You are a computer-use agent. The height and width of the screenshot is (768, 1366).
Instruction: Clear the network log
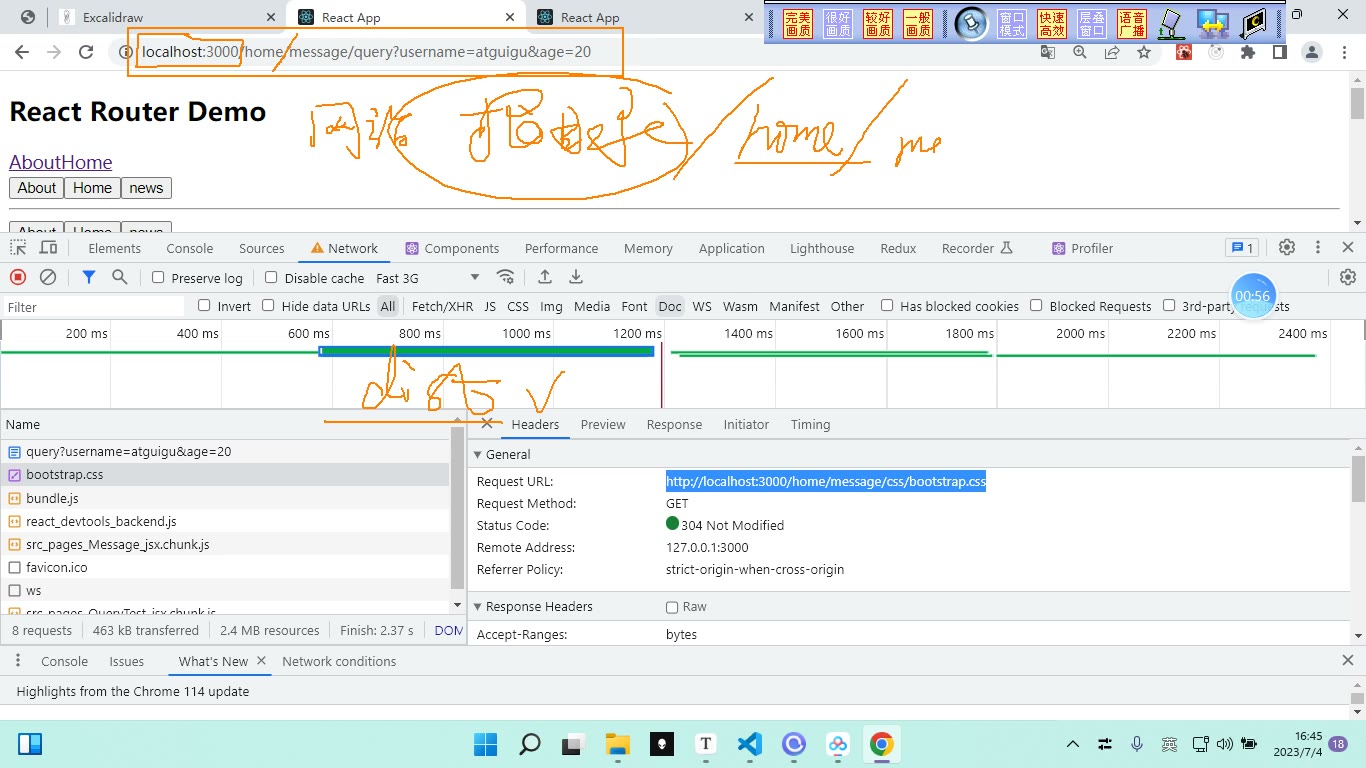[48, 277]
